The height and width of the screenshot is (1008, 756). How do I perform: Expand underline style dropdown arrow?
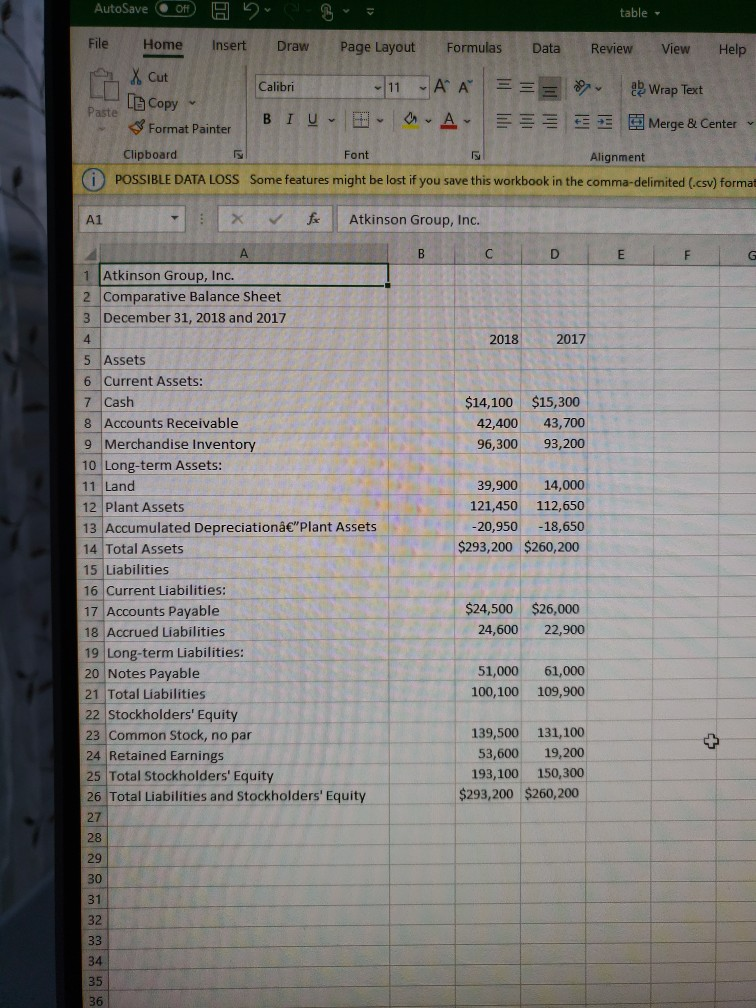[x=332, y=120]
